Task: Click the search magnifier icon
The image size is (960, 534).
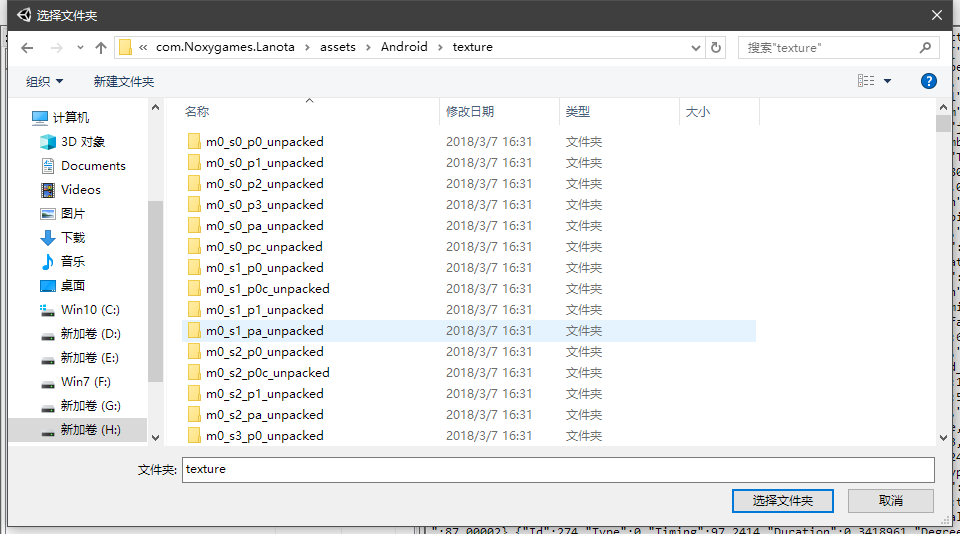Action: coord(925,47)
